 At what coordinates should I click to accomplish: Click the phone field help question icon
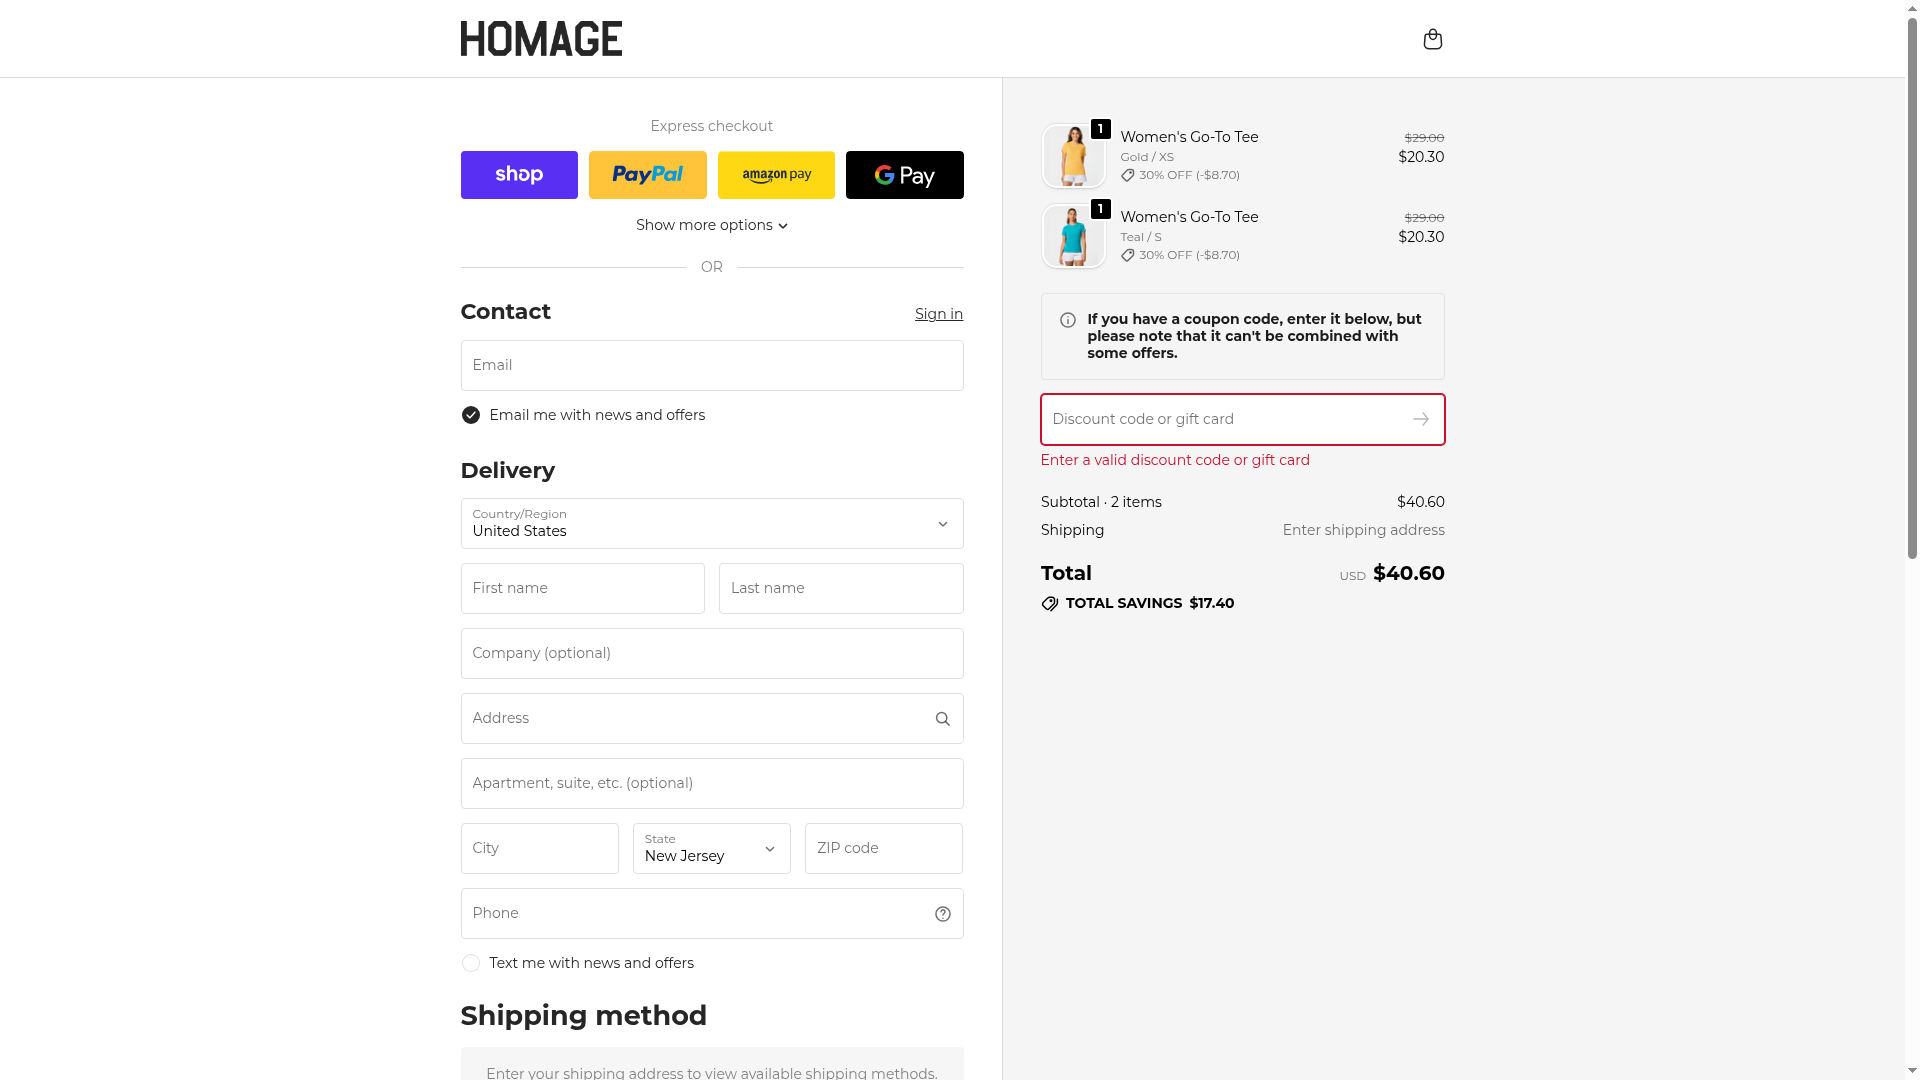pyautogui.click(x=942, y=914)
